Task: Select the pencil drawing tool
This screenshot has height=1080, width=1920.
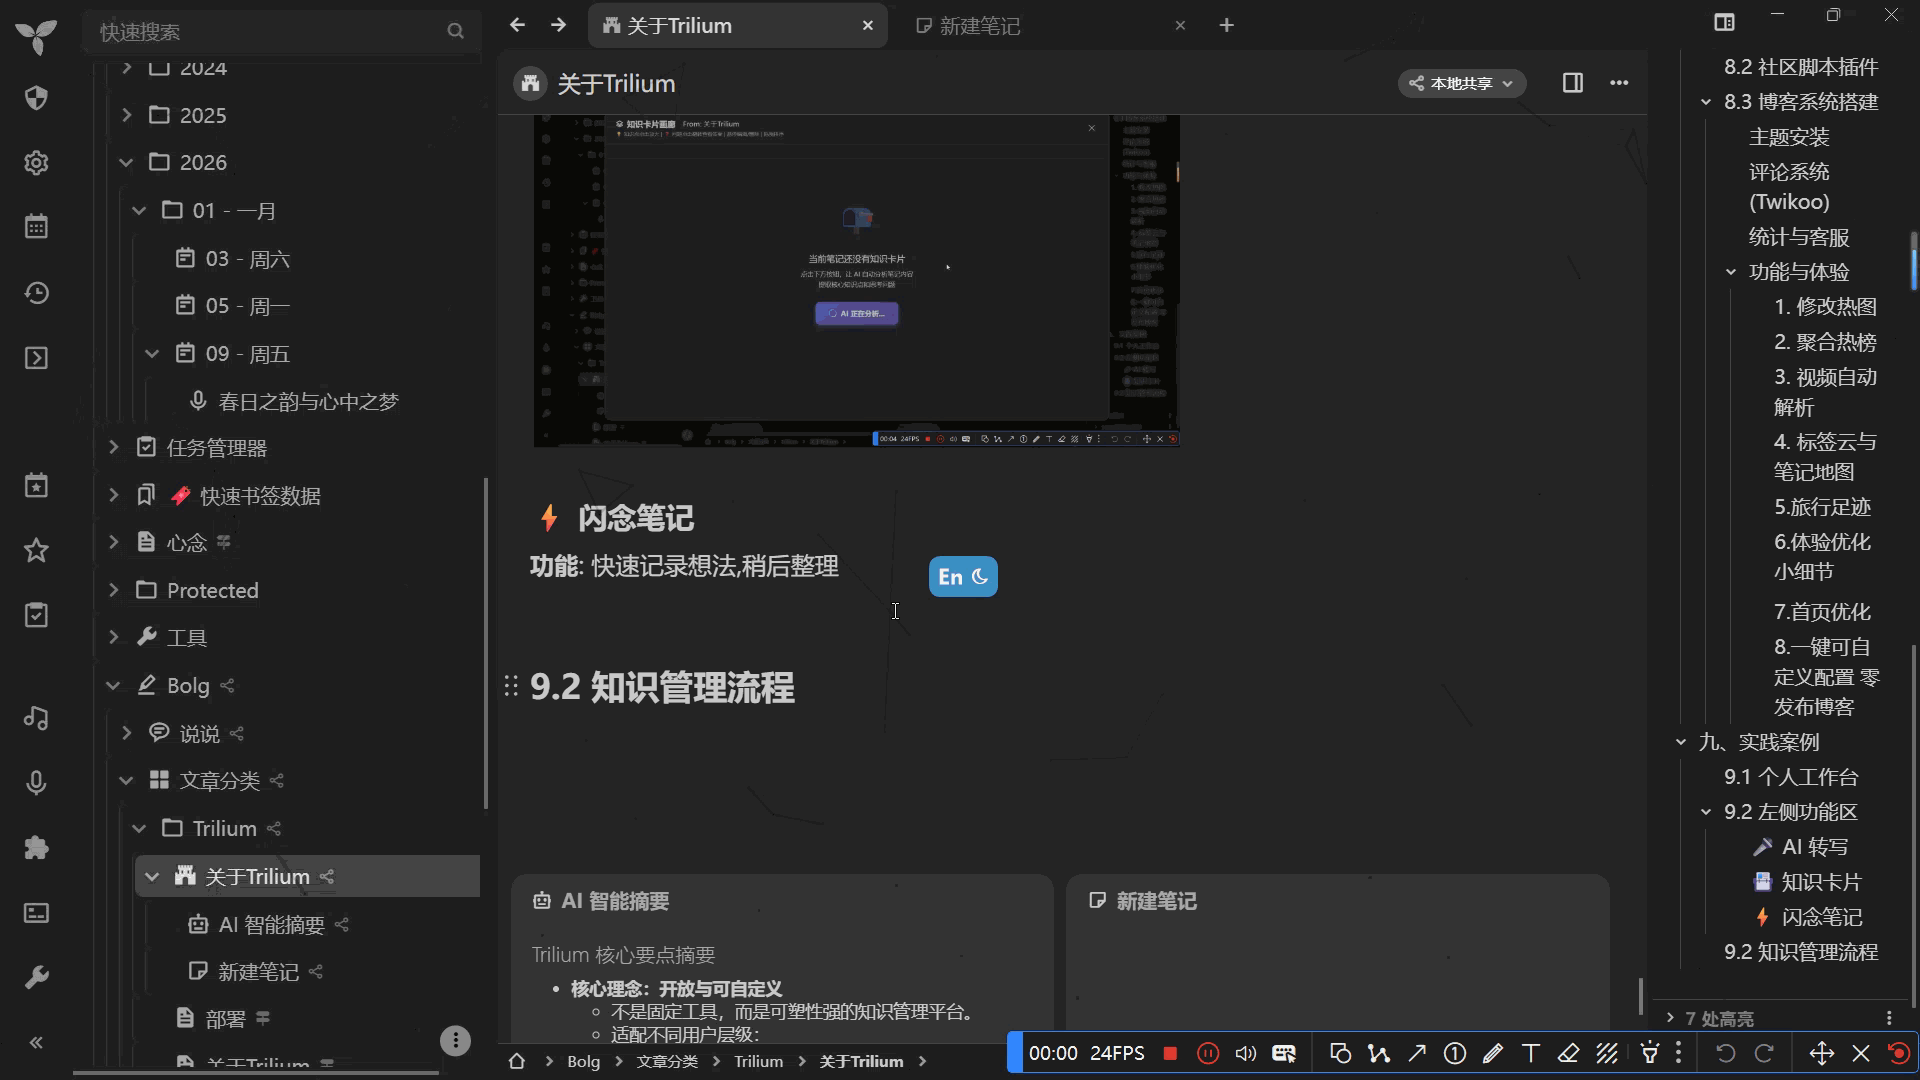Action: click(1493, 1053)
